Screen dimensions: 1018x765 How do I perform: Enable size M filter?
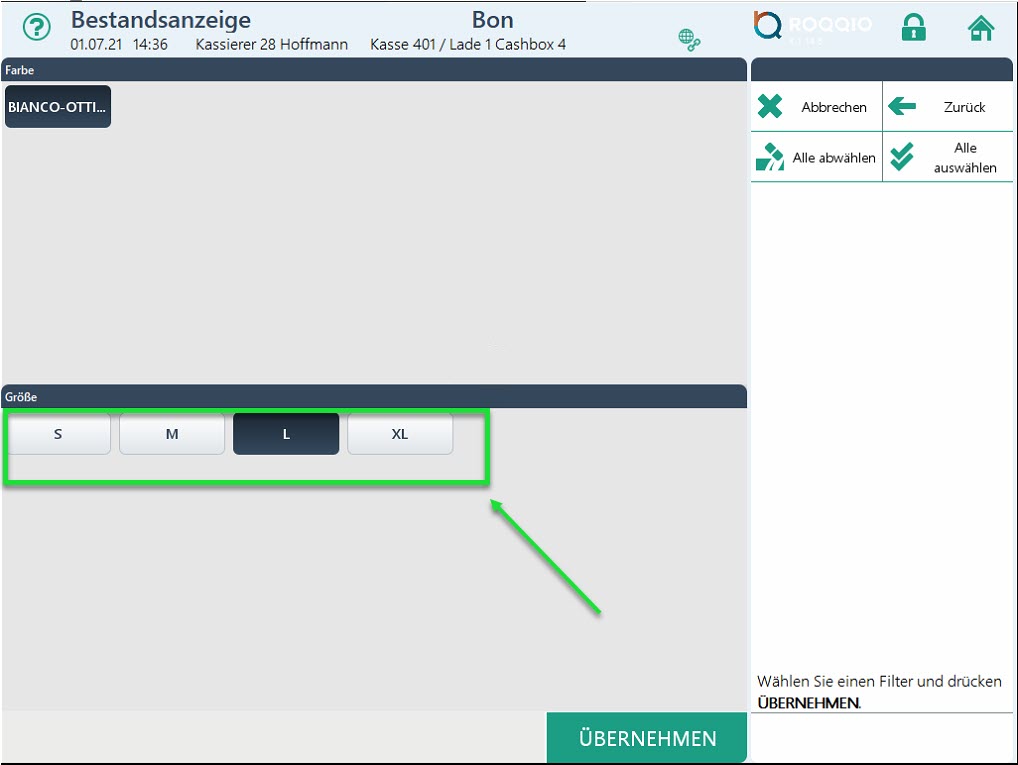(x=172, y=435)
